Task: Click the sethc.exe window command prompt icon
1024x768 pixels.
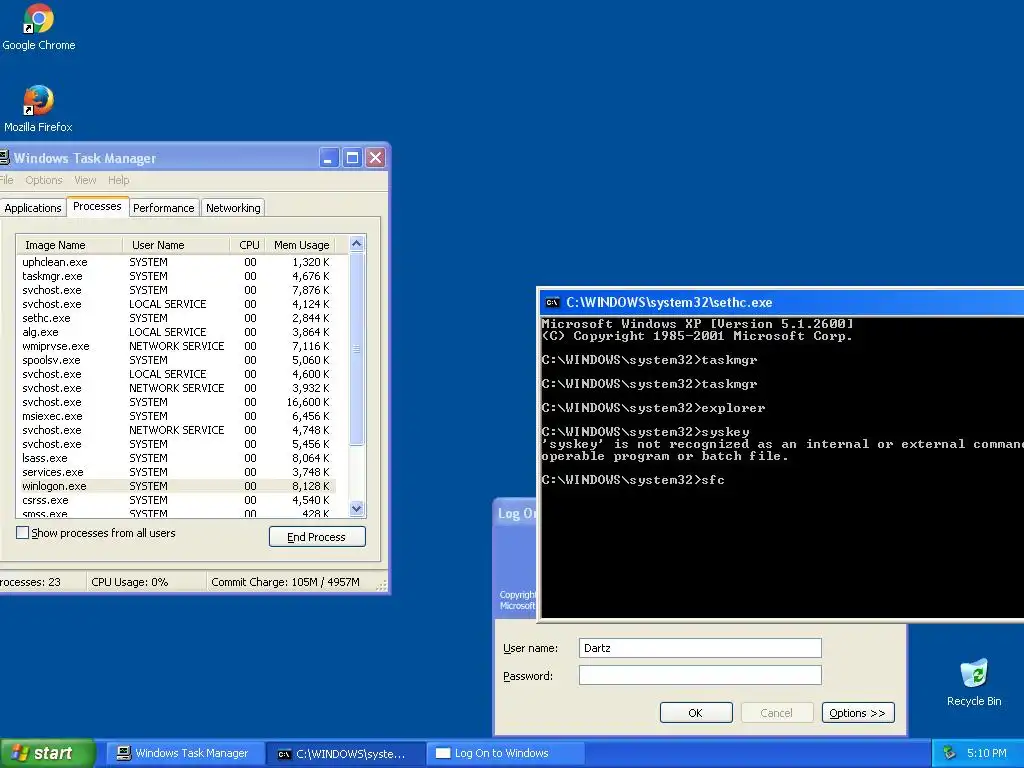Action: (x=552, y=302)
